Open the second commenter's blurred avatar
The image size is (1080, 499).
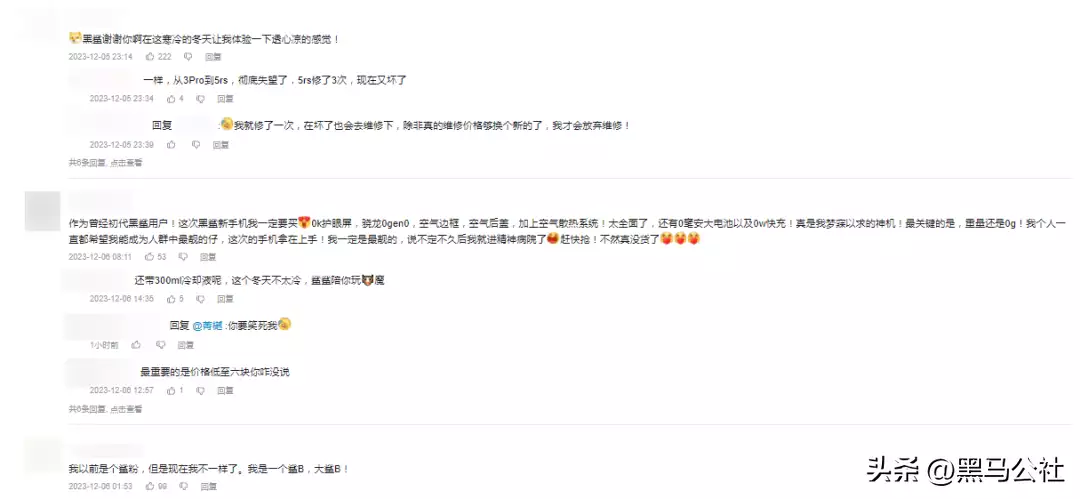point(42,210)
